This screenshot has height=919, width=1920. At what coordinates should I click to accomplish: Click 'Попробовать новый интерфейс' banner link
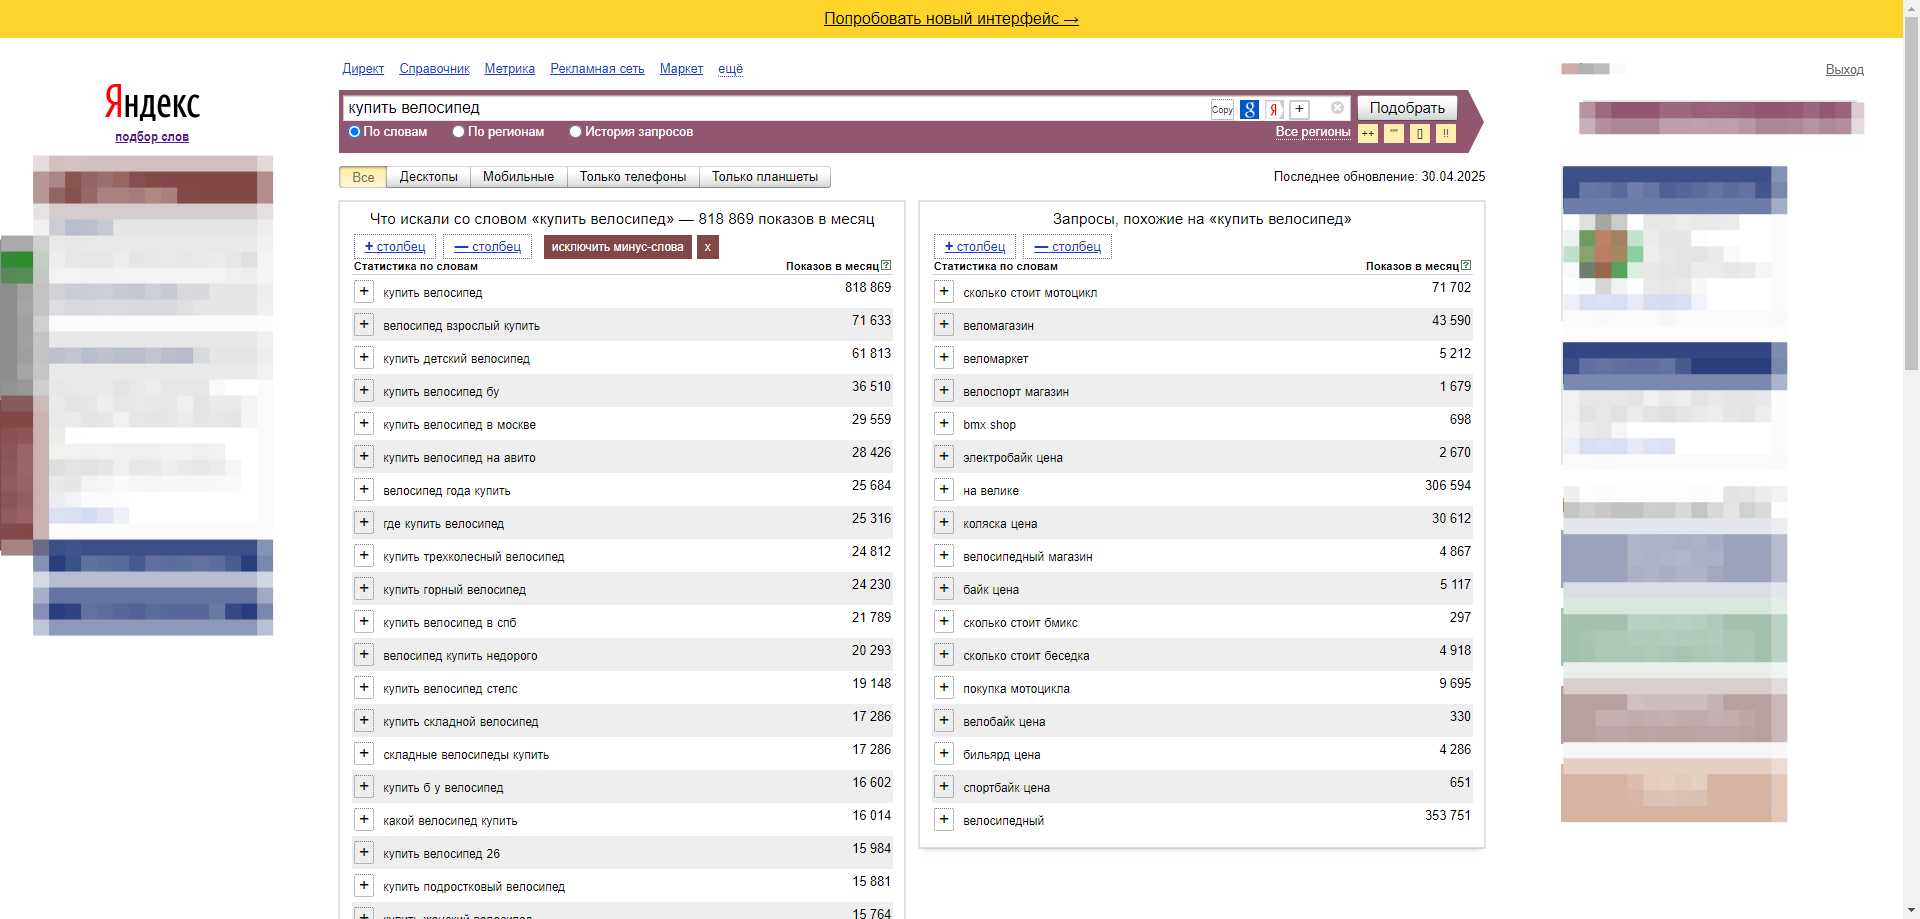click(x=951, y=19)
